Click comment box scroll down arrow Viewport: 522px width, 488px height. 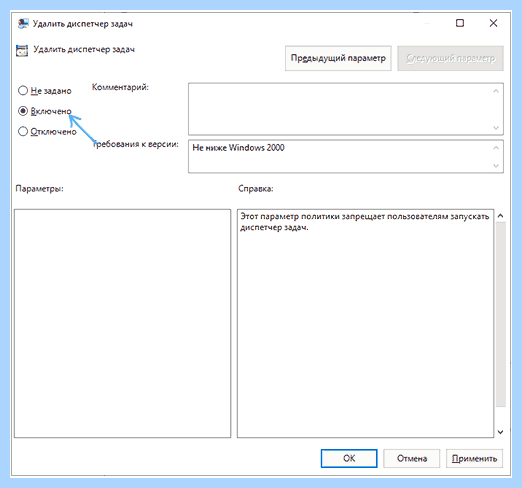pyautogui.click(x=496, y=128)
